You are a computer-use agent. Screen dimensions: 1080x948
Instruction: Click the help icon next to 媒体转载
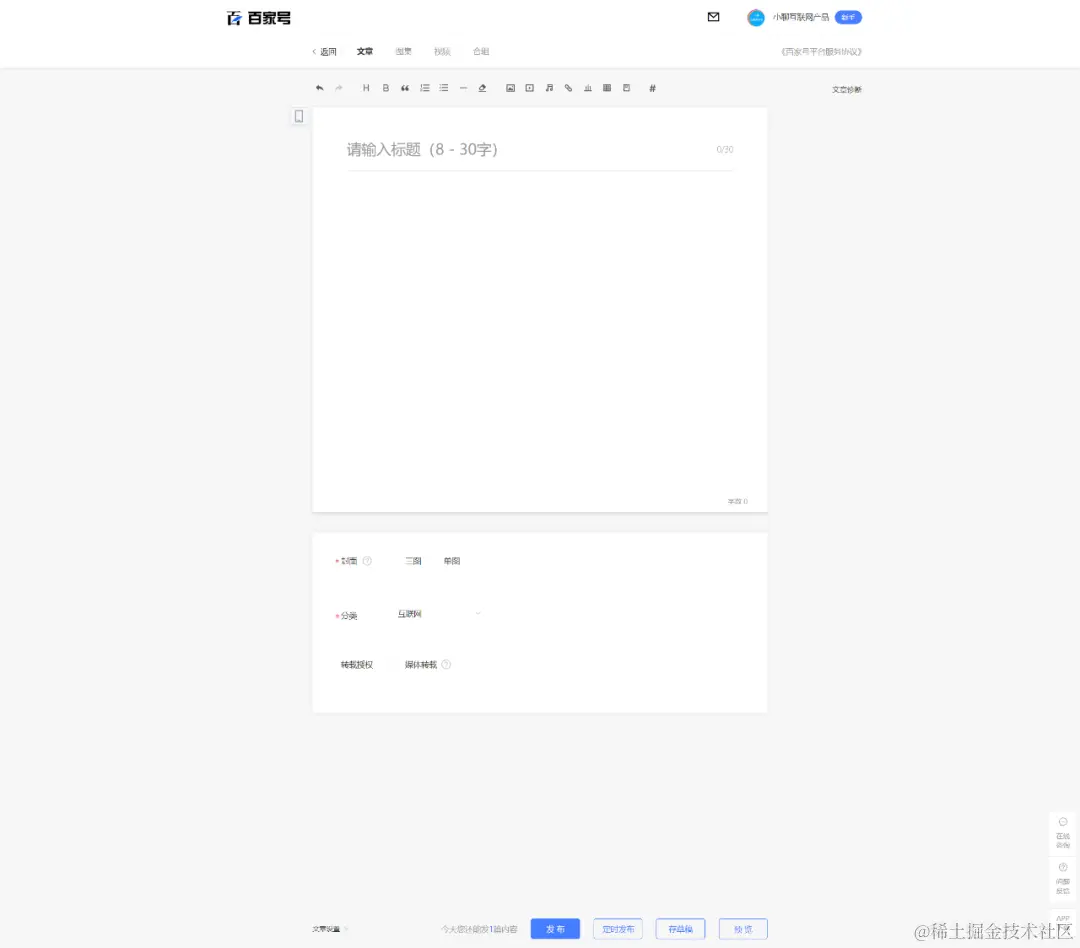pos(446,665)
